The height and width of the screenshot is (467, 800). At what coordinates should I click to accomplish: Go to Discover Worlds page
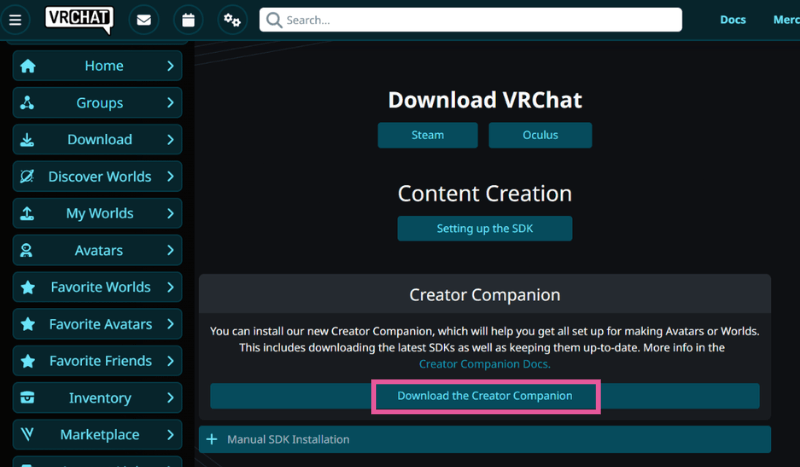point(97,177)
